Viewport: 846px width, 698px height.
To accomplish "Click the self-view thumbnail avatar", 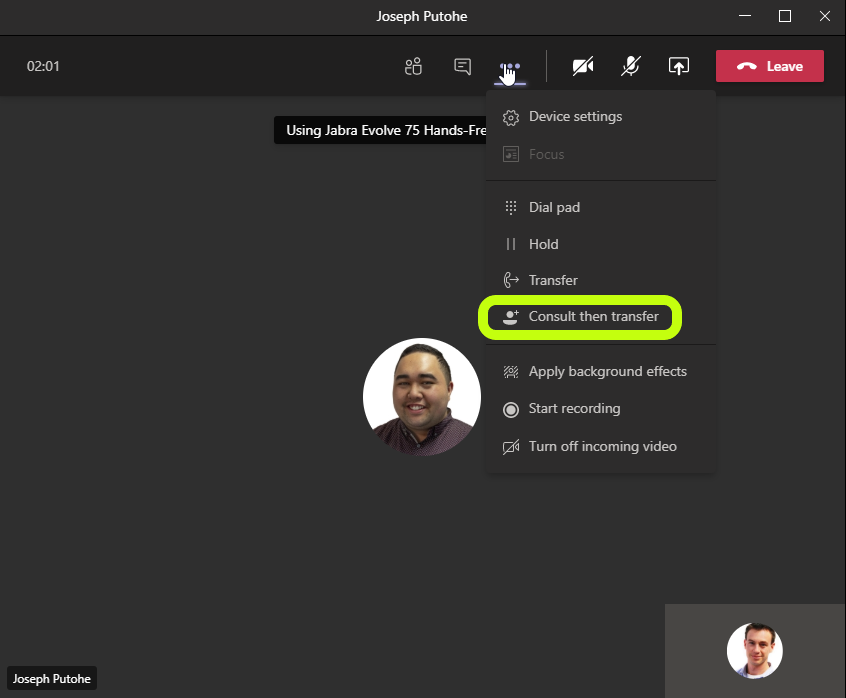I will tap(754, 651).
